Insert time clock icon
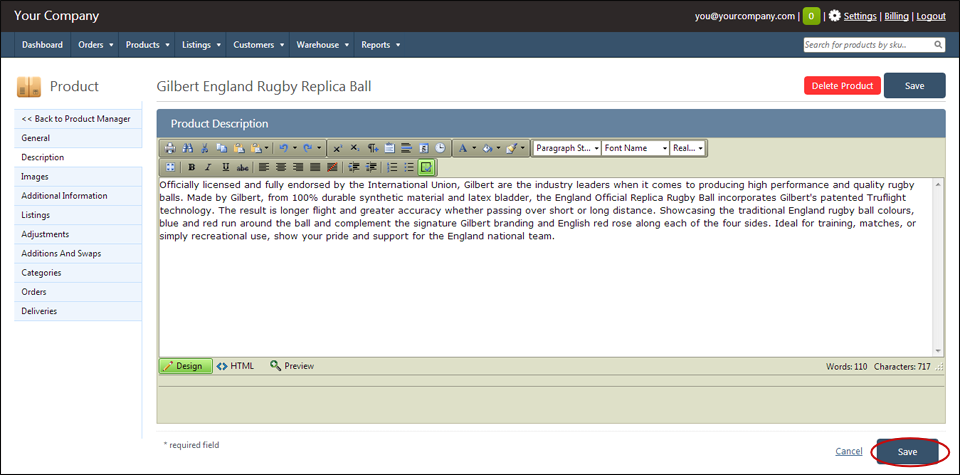This screenshot has width=960, height=475. coord(440,148)
